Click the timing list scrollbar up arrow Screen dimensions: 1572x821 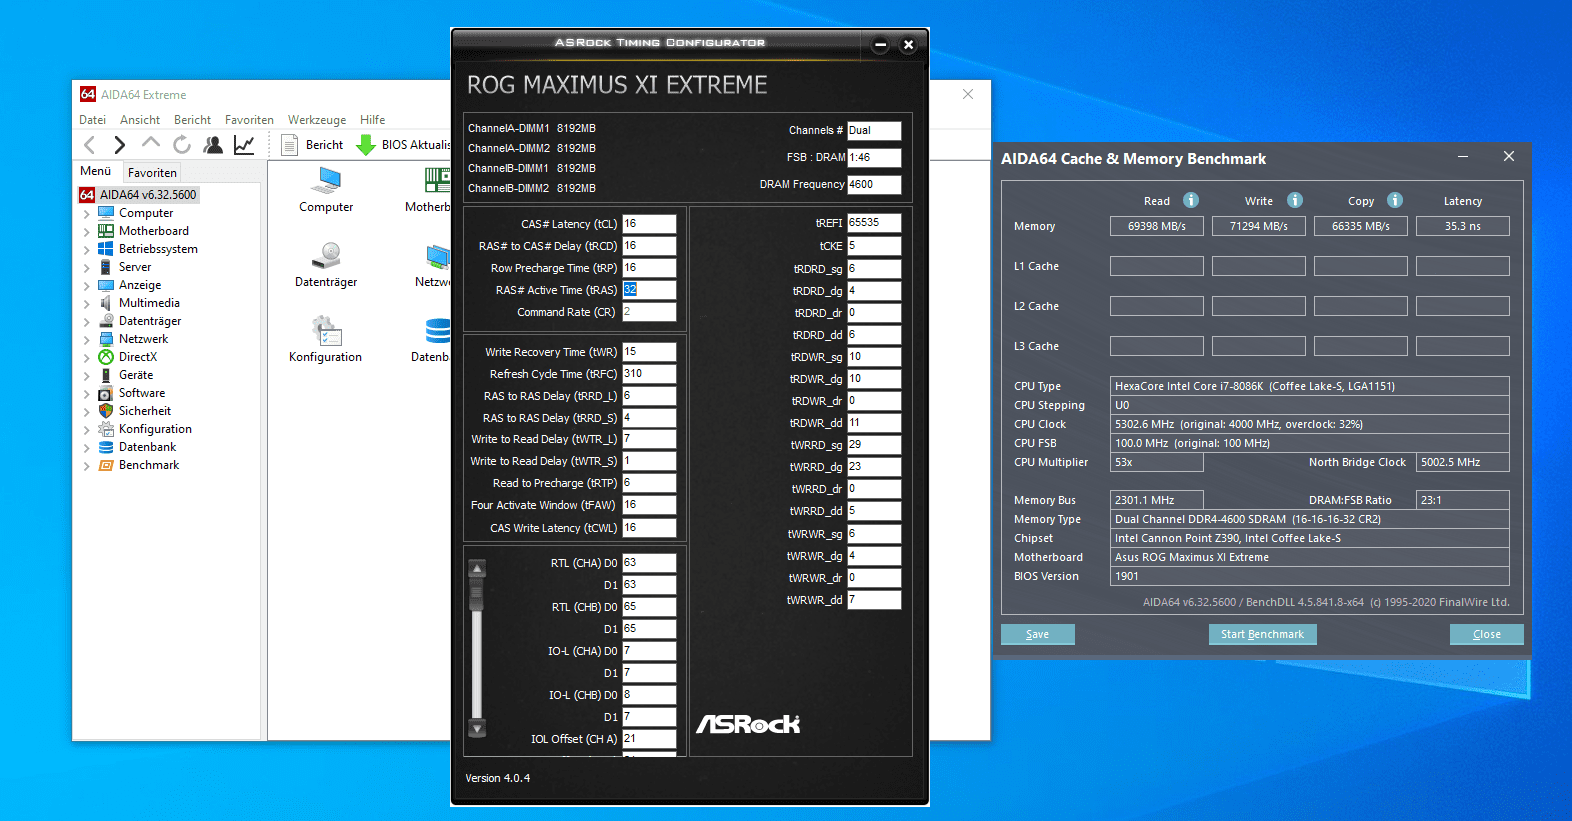coord(477,568)
